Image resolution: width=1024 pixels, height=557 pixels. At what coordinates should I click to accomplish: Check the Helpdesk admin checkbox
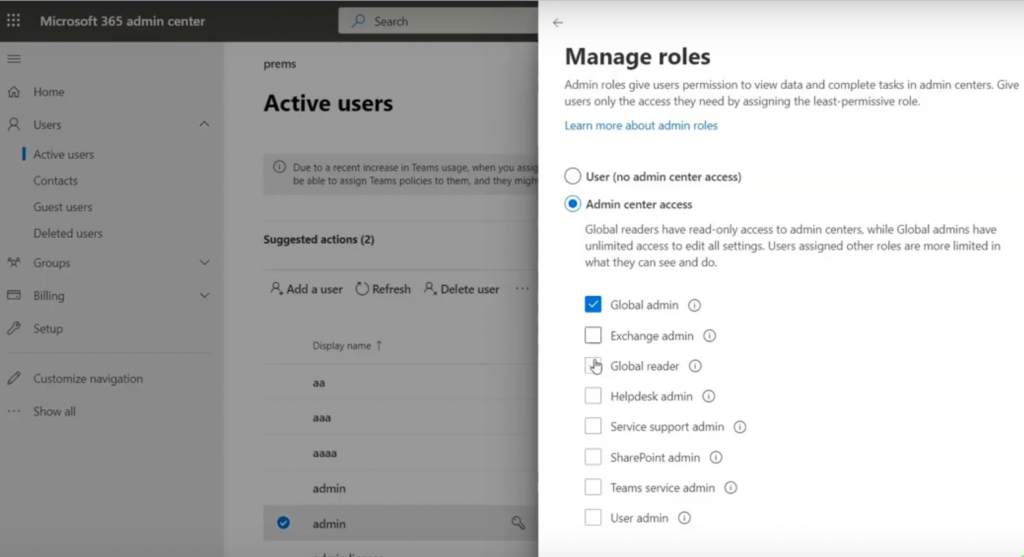(x=593, y=396)
